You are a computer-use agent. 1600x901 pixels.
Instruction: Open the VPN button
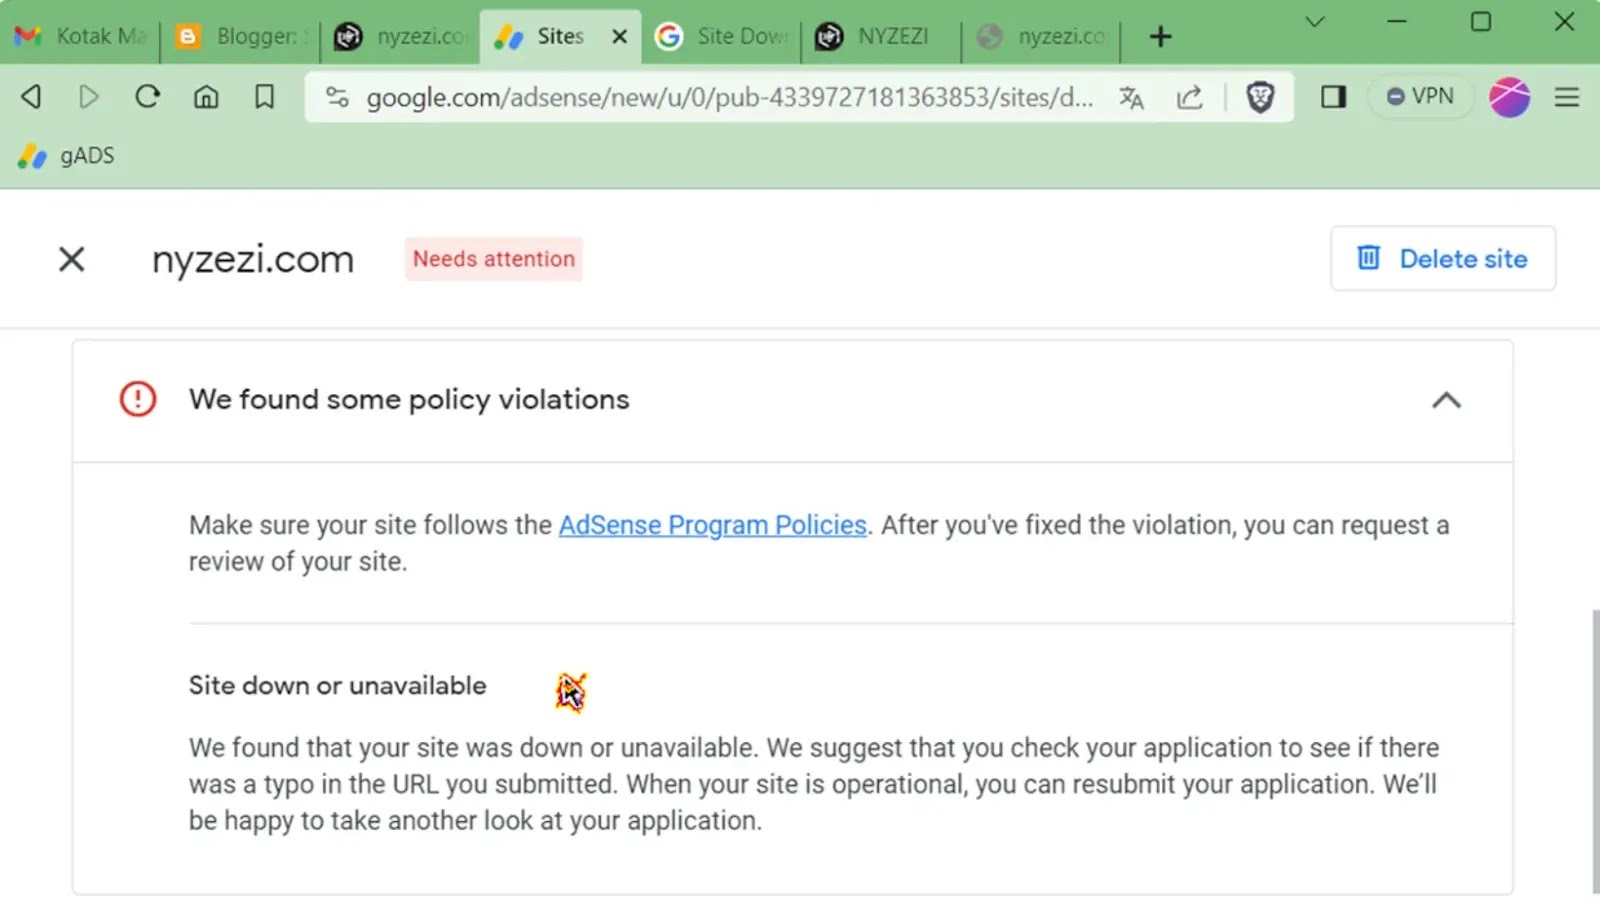coord(1420,97)
